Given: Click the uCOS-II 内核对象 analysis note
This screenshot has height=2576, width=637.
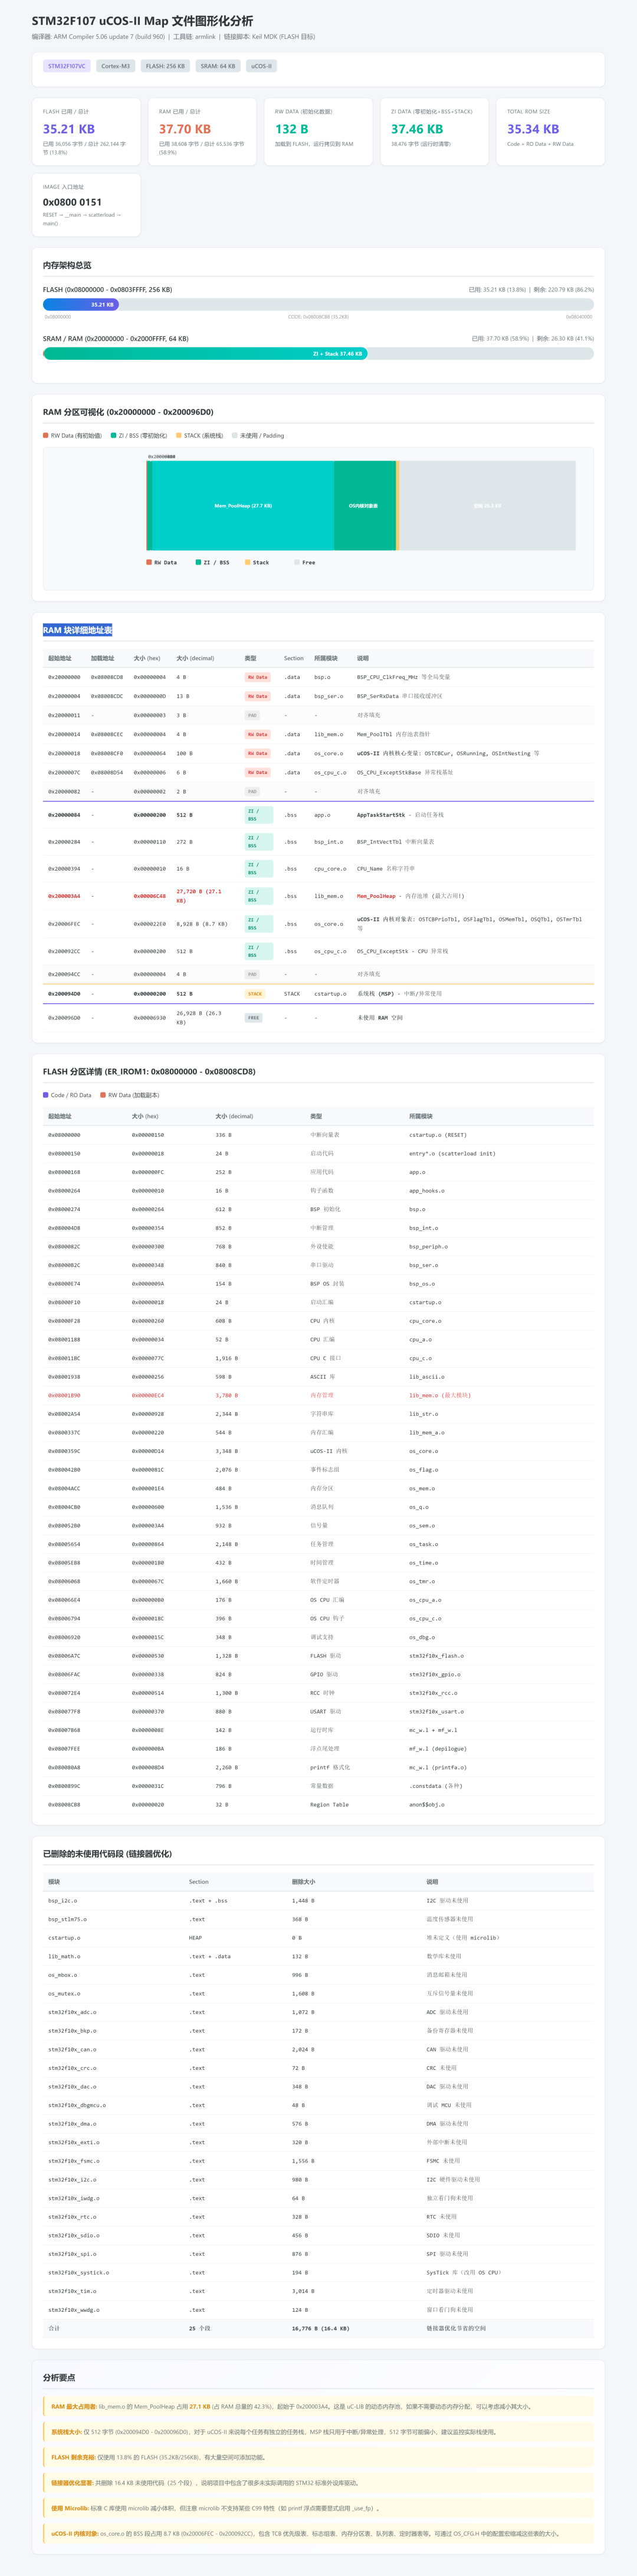Looking at the screenshot, I should pos(319,2534).
